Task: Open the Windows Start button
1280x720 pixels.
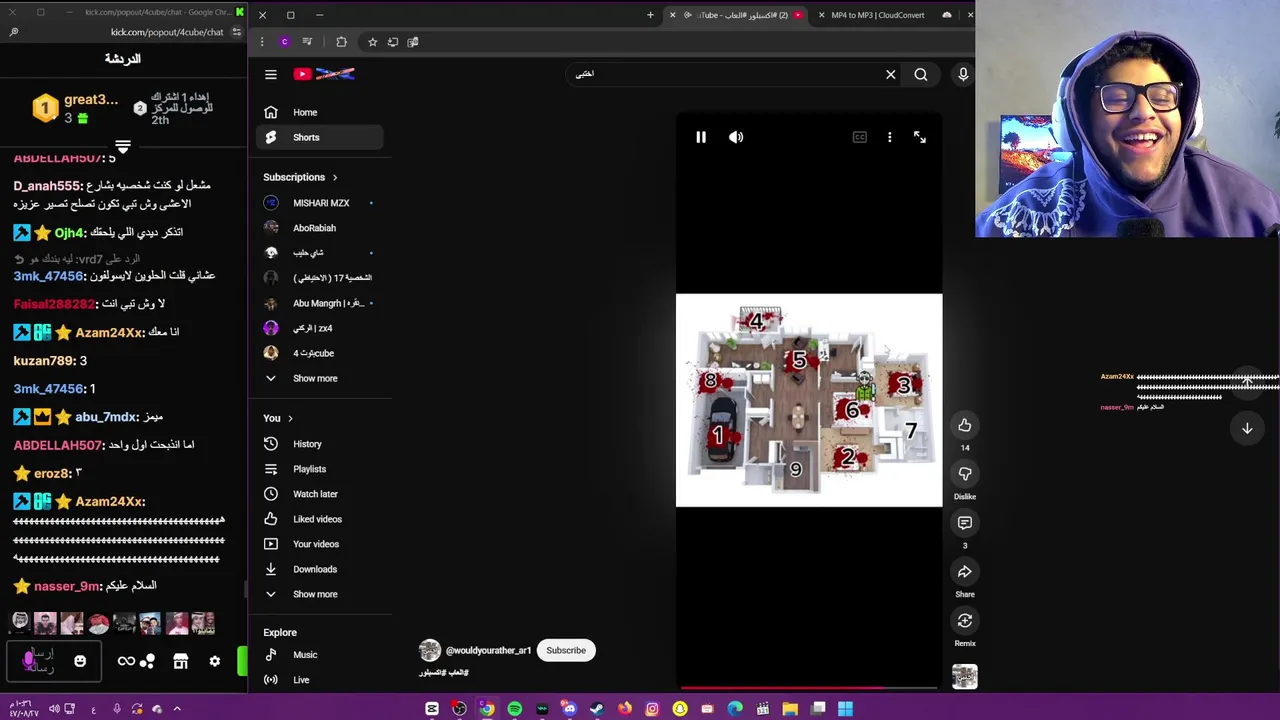Action: click(845, 709)
